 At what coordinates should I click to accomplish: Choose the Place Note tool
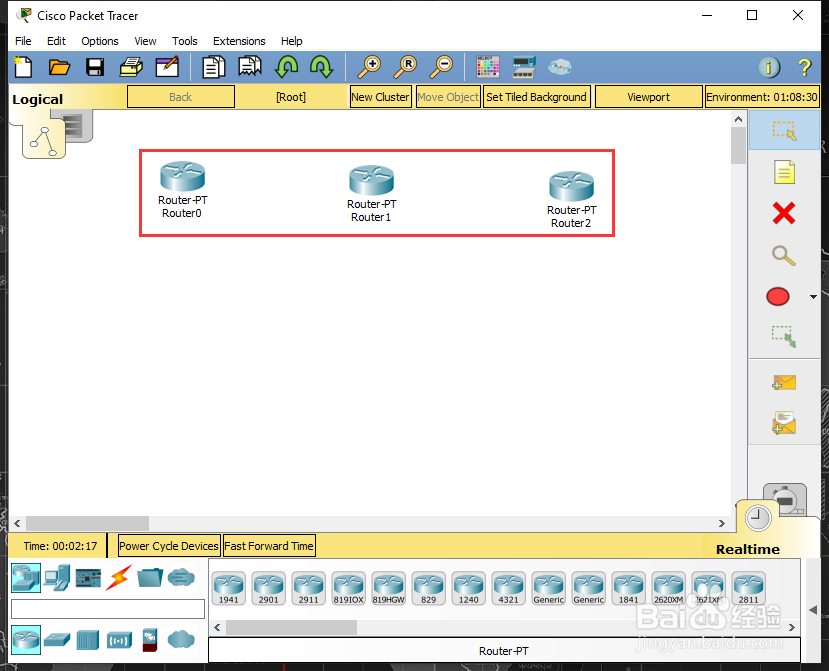click(x=784, y=172)
